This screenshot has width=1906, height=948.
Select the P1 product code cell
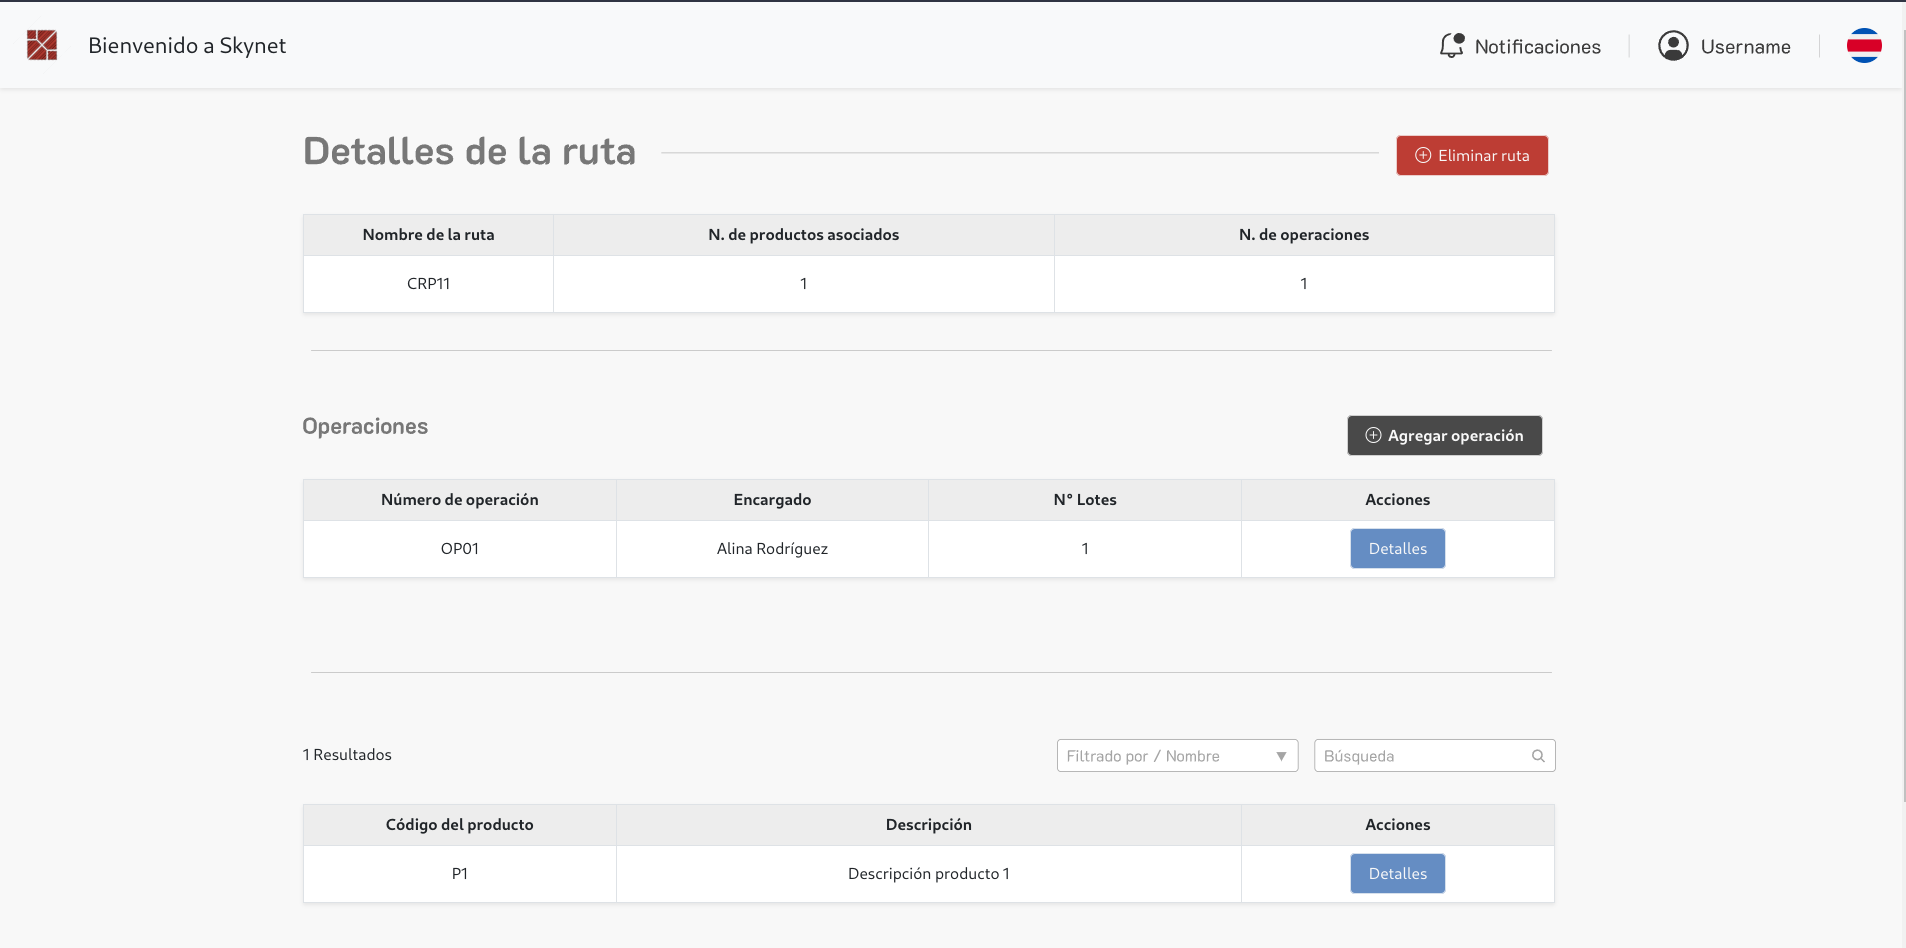point(460,874)
